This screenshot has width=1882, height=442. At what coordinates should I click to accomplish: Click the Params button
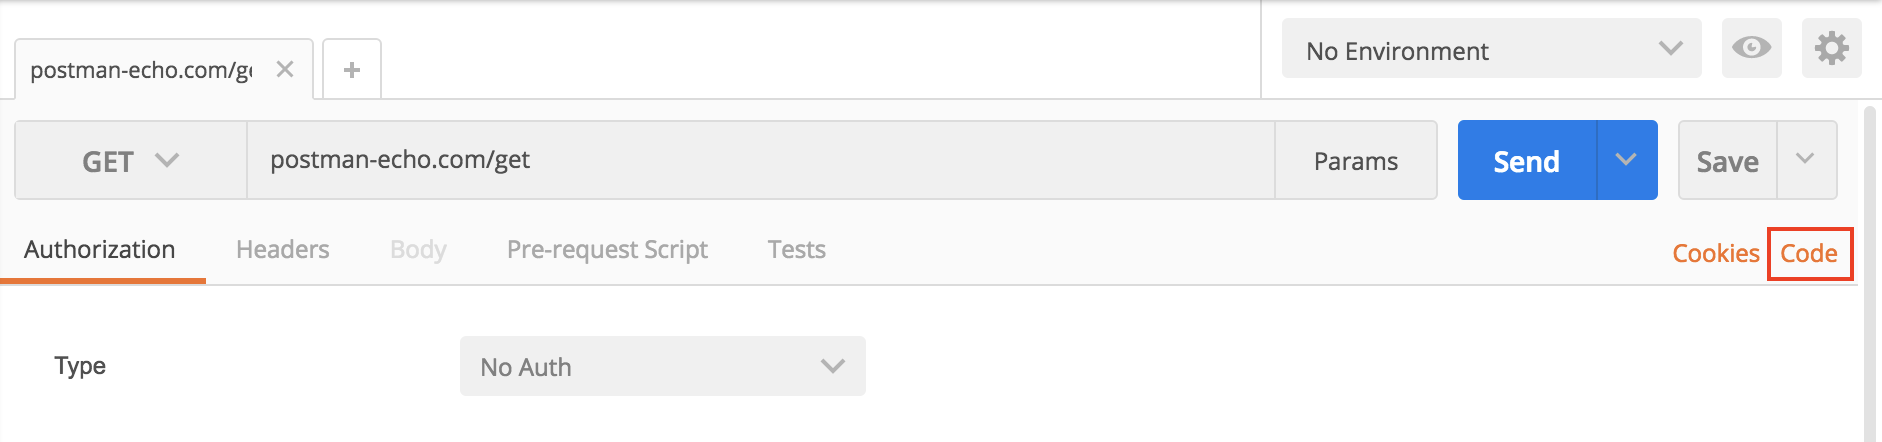click(1355, 161)
